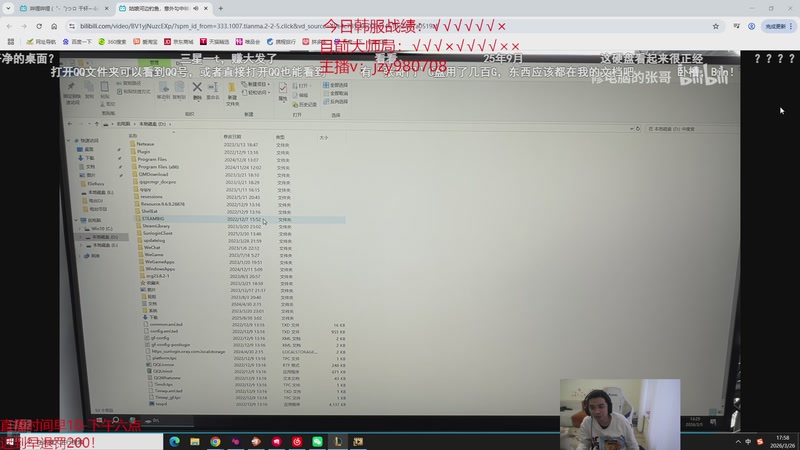Click 全部取消 in Explorer ribbon
This screenshot has width=800, height=450.
click(336, 93)
